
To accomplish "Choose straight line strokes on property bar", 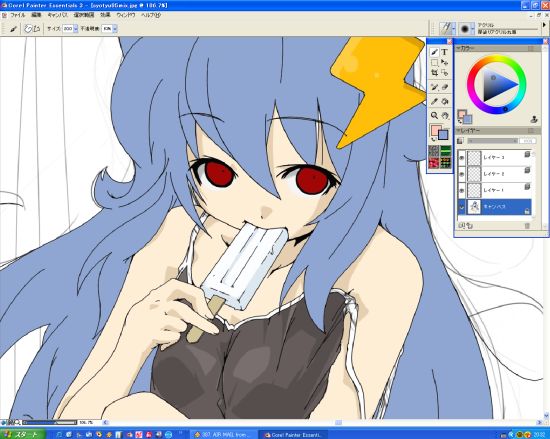I will 36,29.
